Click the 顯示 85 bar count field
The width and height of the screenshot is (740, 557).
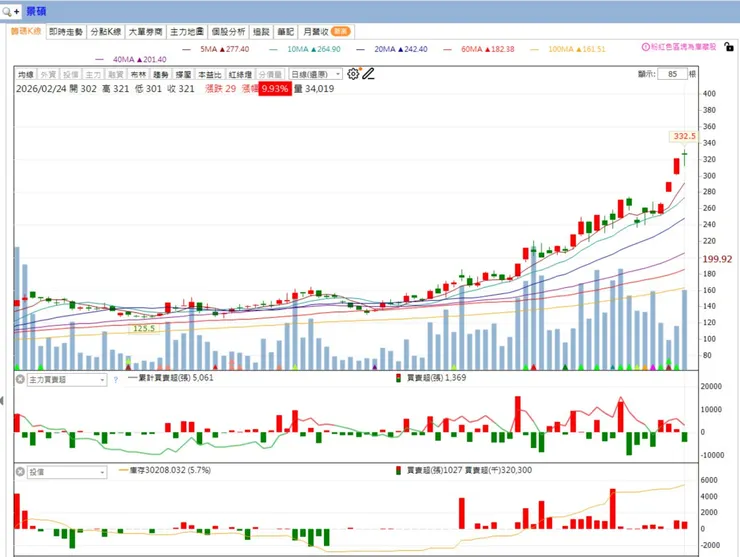coord(673,74)
